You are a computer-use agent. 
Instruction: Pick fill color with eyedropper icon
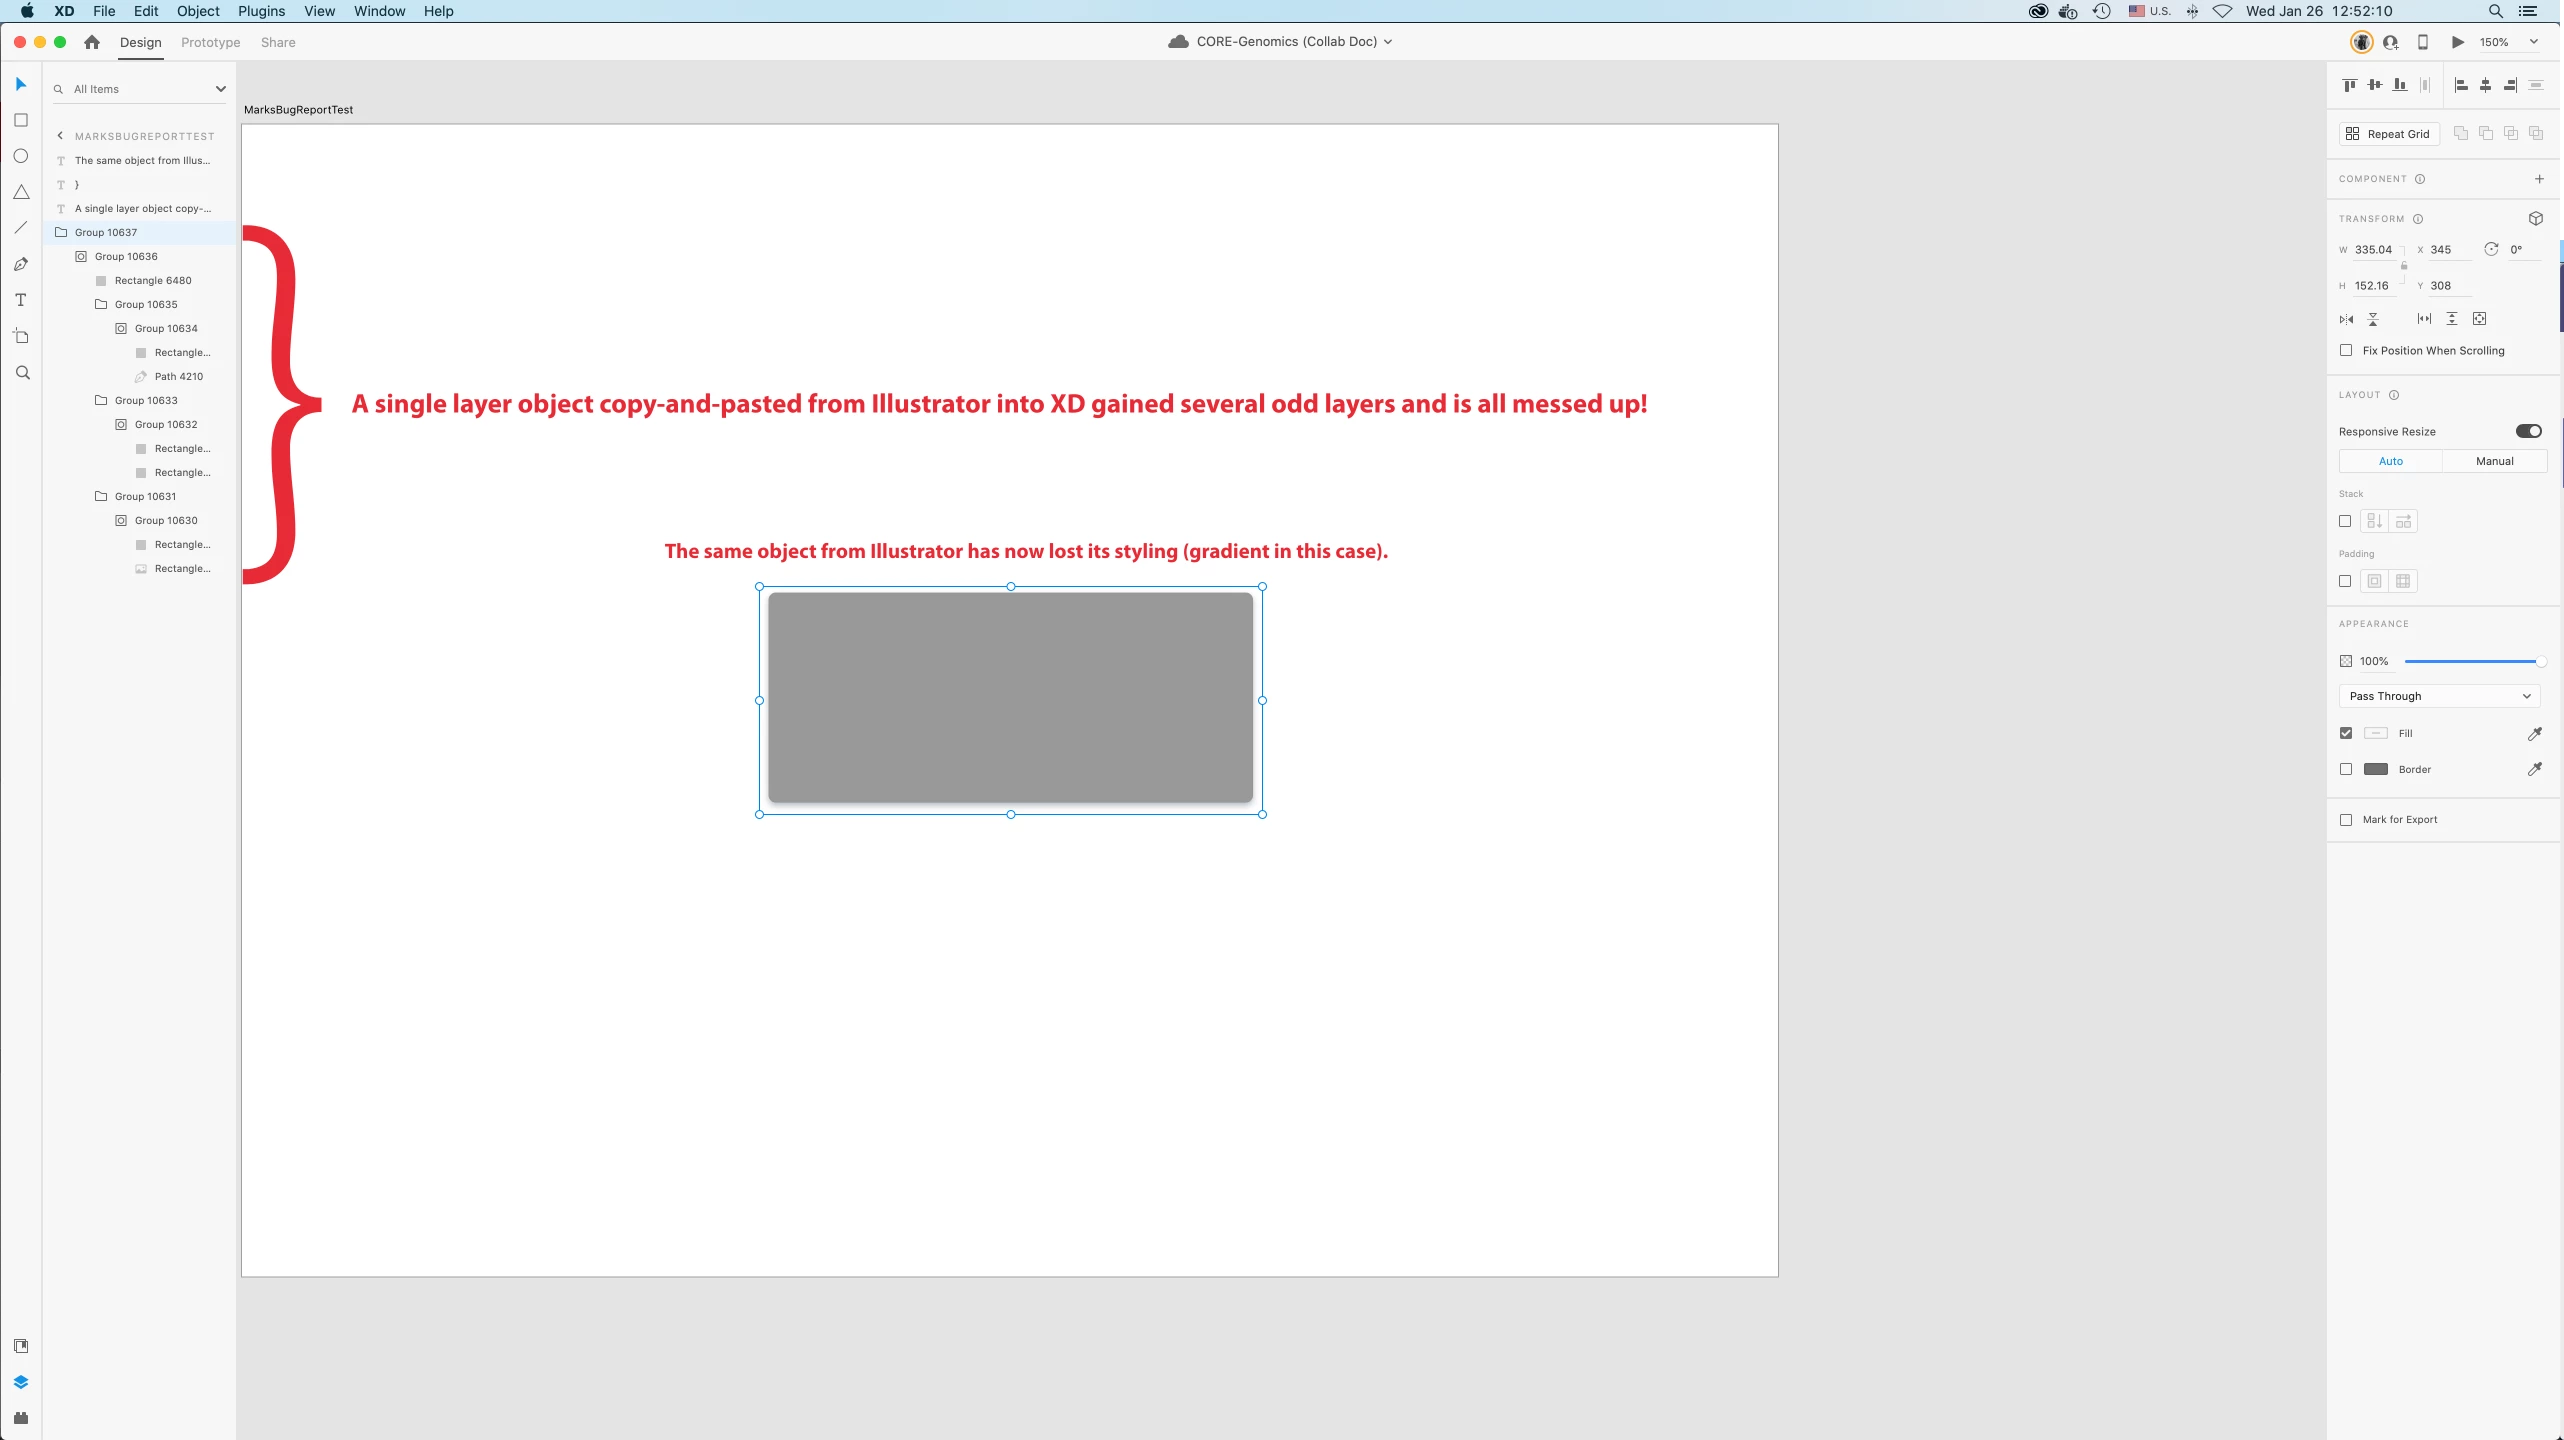pos(2534,733)
